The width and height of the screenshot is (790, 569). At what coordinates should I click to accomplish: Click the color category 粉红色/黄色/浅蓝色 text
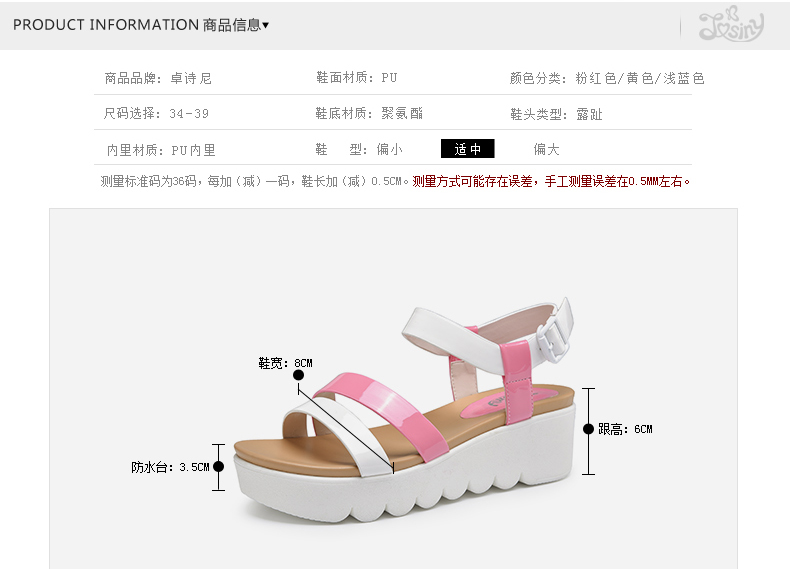pyautogui.click(x=640, y=78)
